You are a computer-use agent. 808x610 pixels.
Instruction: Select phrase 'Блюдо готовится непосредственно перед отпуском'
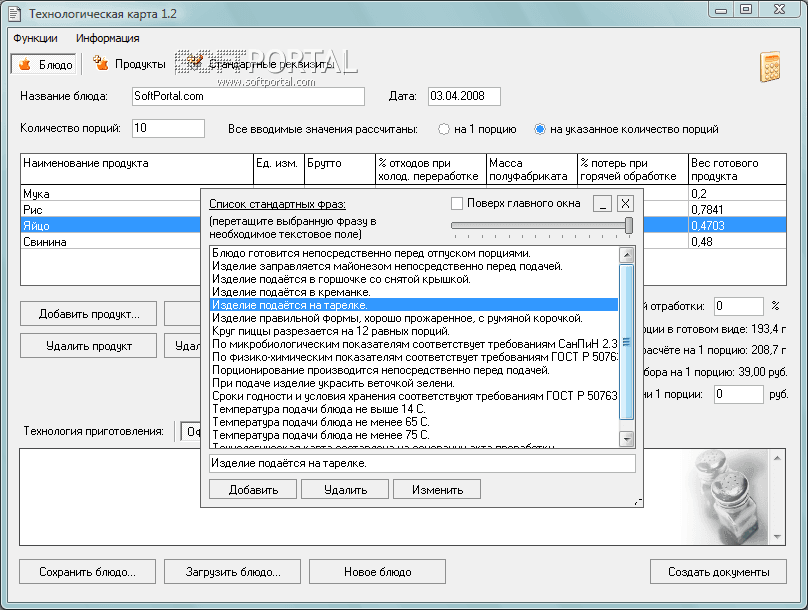coord(414,253)
